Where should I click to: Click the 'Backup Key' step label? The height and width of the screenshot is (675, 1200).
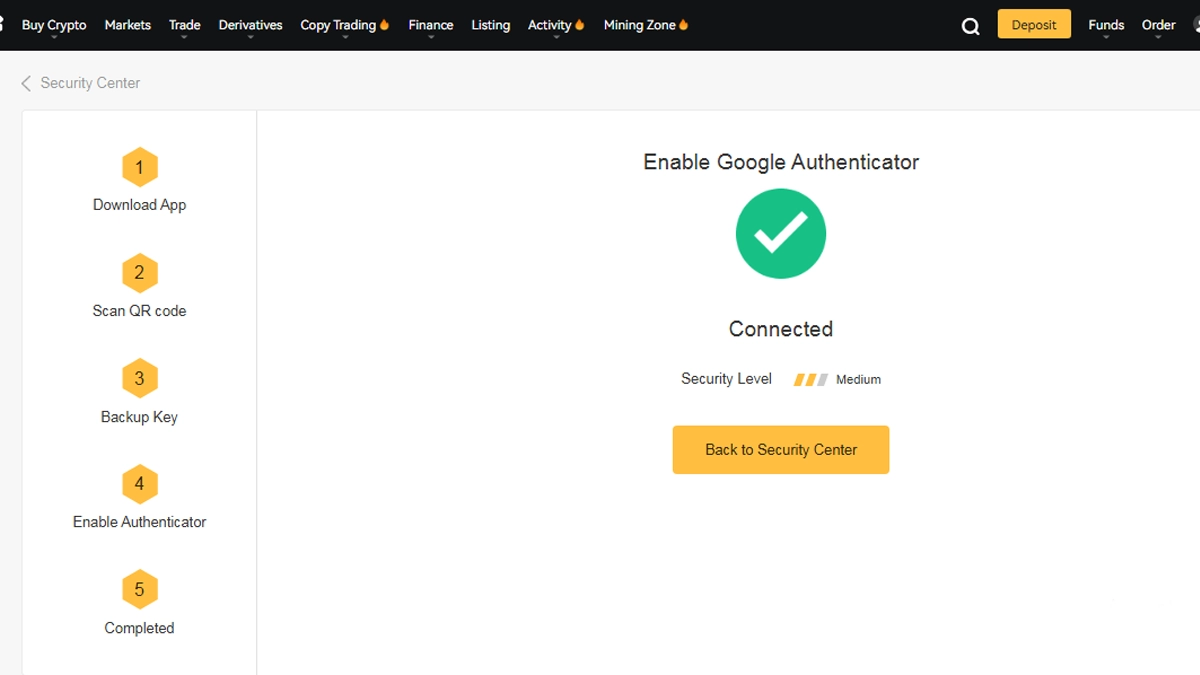point(139,417)
